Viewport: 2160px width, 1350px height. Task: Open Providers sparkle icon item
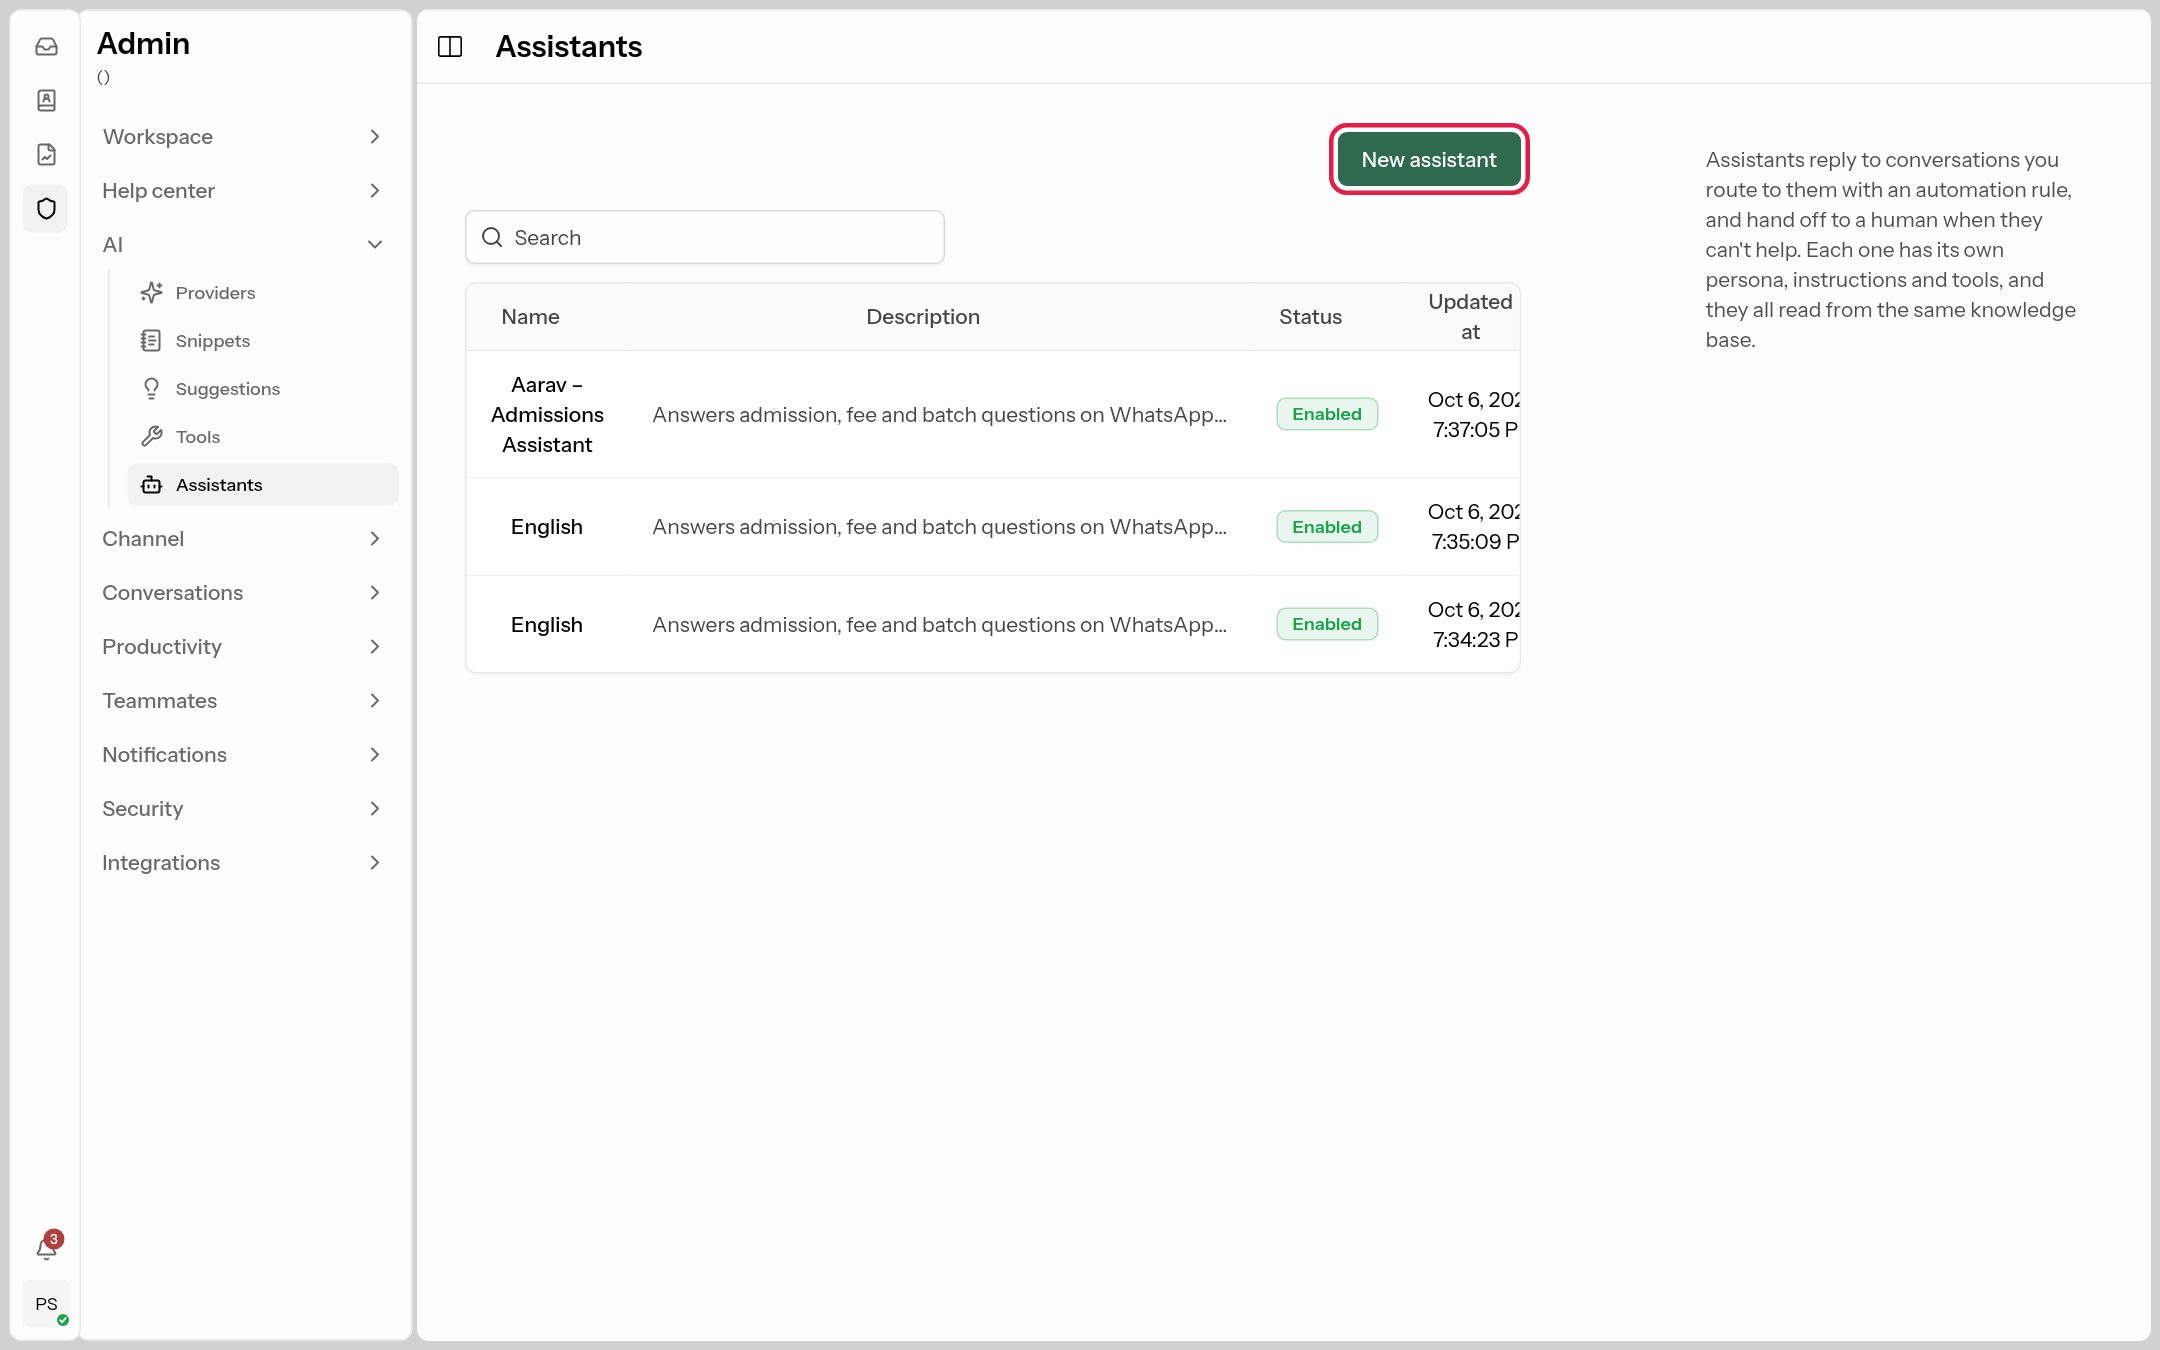pos(263,292)
